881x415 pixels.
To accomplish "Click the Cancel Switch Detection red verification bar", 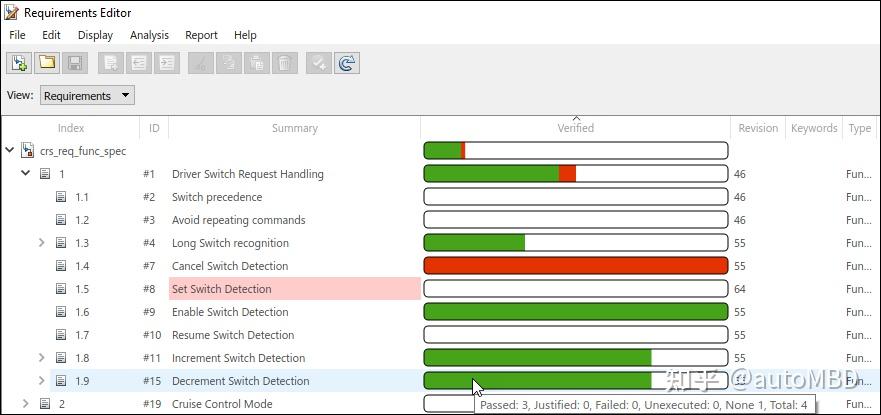I will pos(575,266).
